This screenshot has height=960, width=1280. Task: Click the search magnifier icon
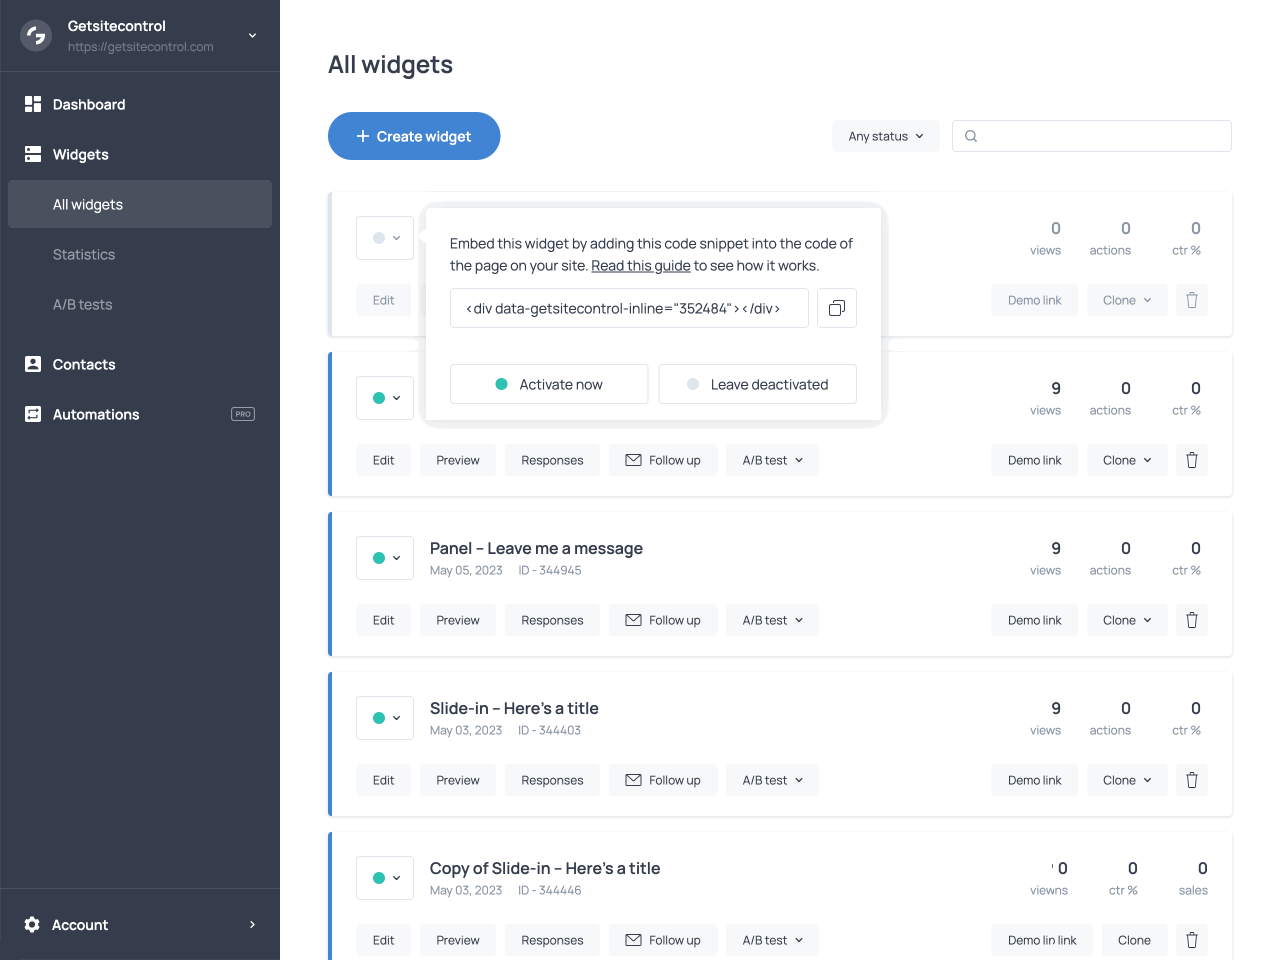click(x=970, y=136)
